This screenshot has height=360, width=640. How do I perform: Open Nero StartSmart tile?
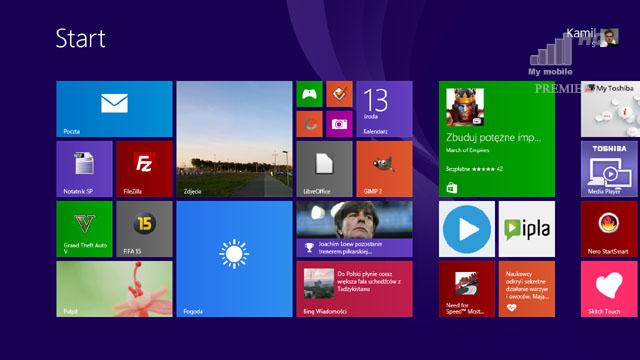[609, 229]
